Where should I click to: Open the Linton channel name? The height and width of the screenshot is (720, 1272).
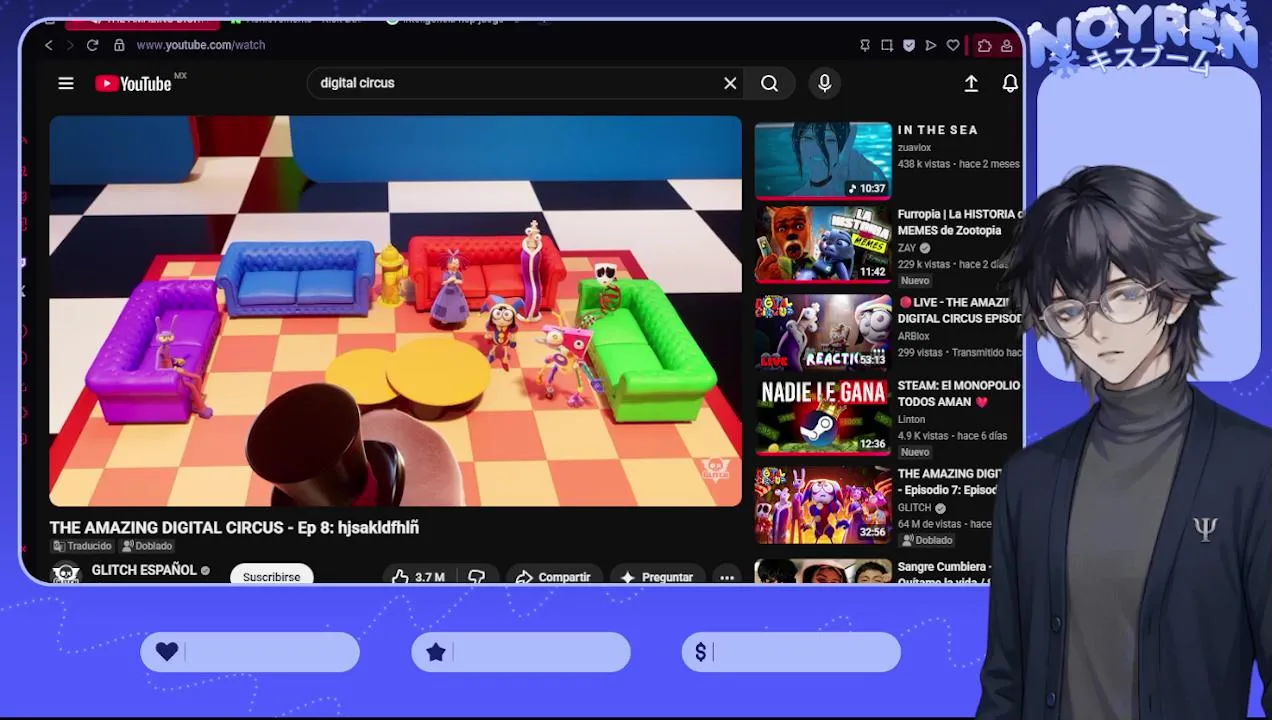(x=911, y=419)
